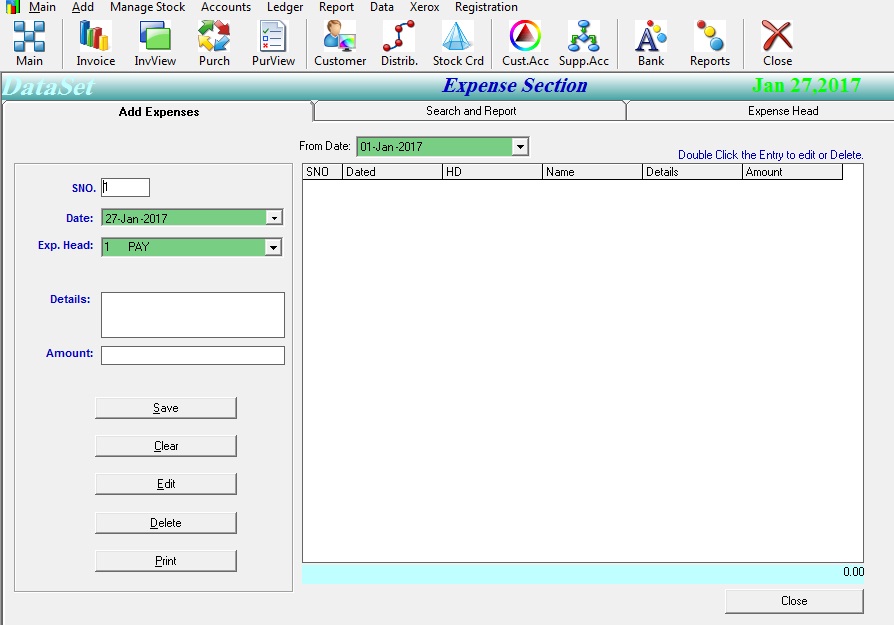Open the Xerox menu

click(x=424, y=7)
